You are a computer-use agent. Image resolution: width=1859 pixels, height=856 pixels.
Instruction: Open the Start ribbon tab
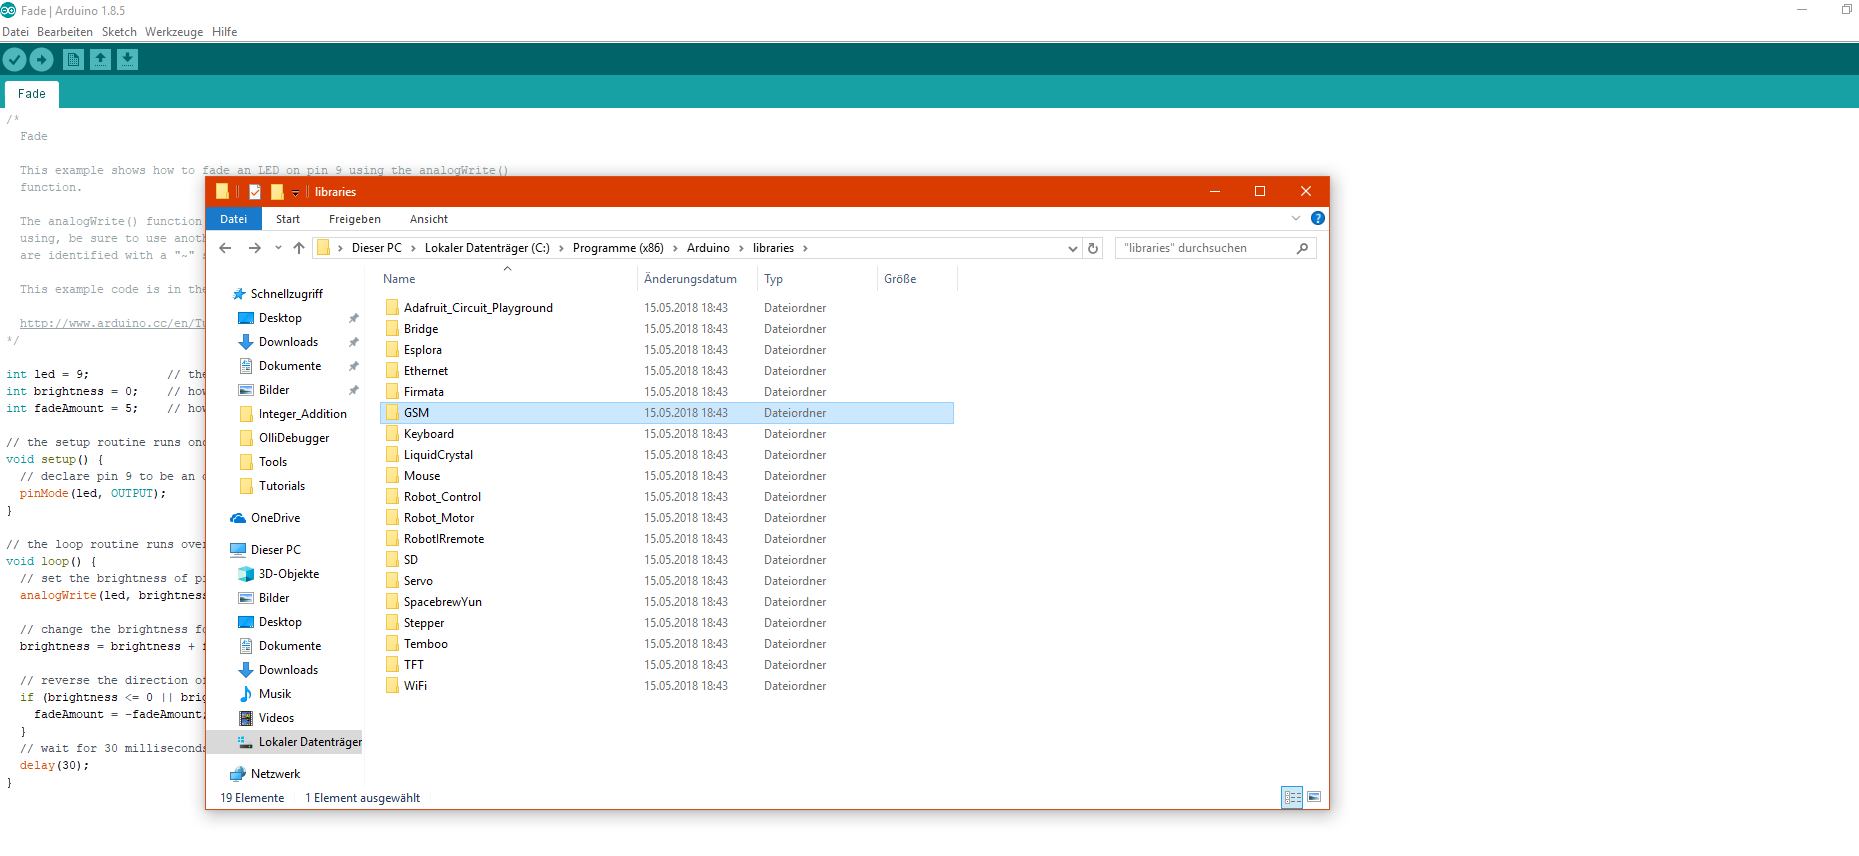coord(288,219)
